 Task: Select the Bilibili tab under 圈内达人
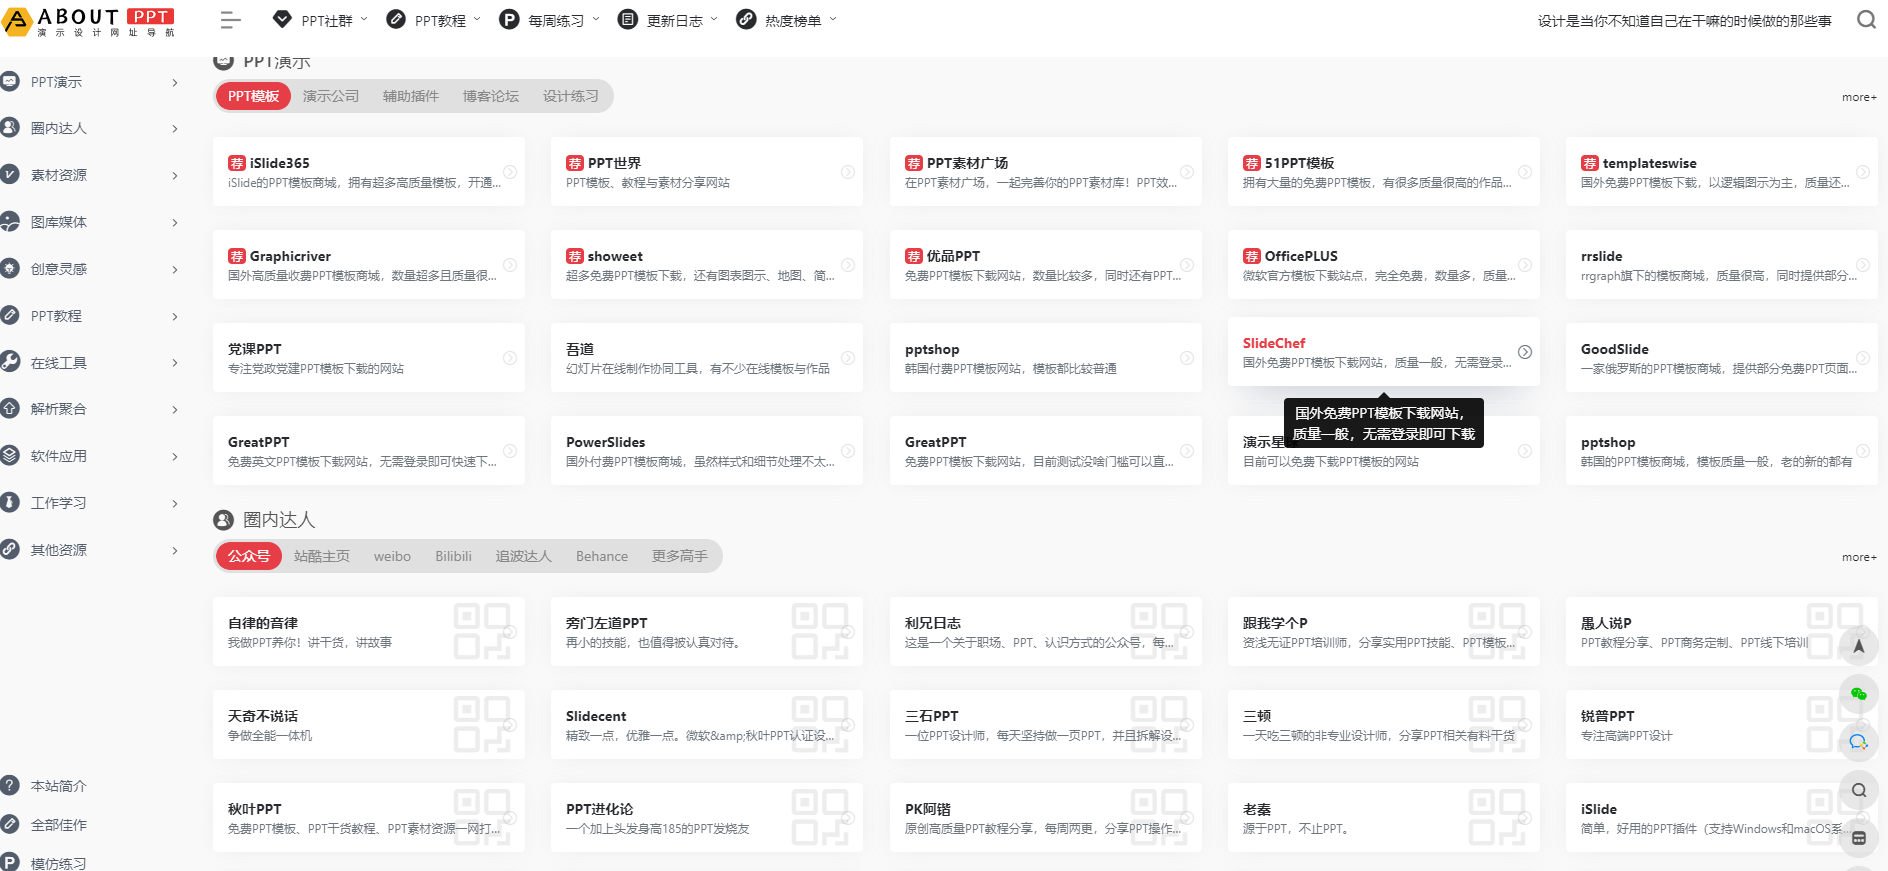coord(453,556)
